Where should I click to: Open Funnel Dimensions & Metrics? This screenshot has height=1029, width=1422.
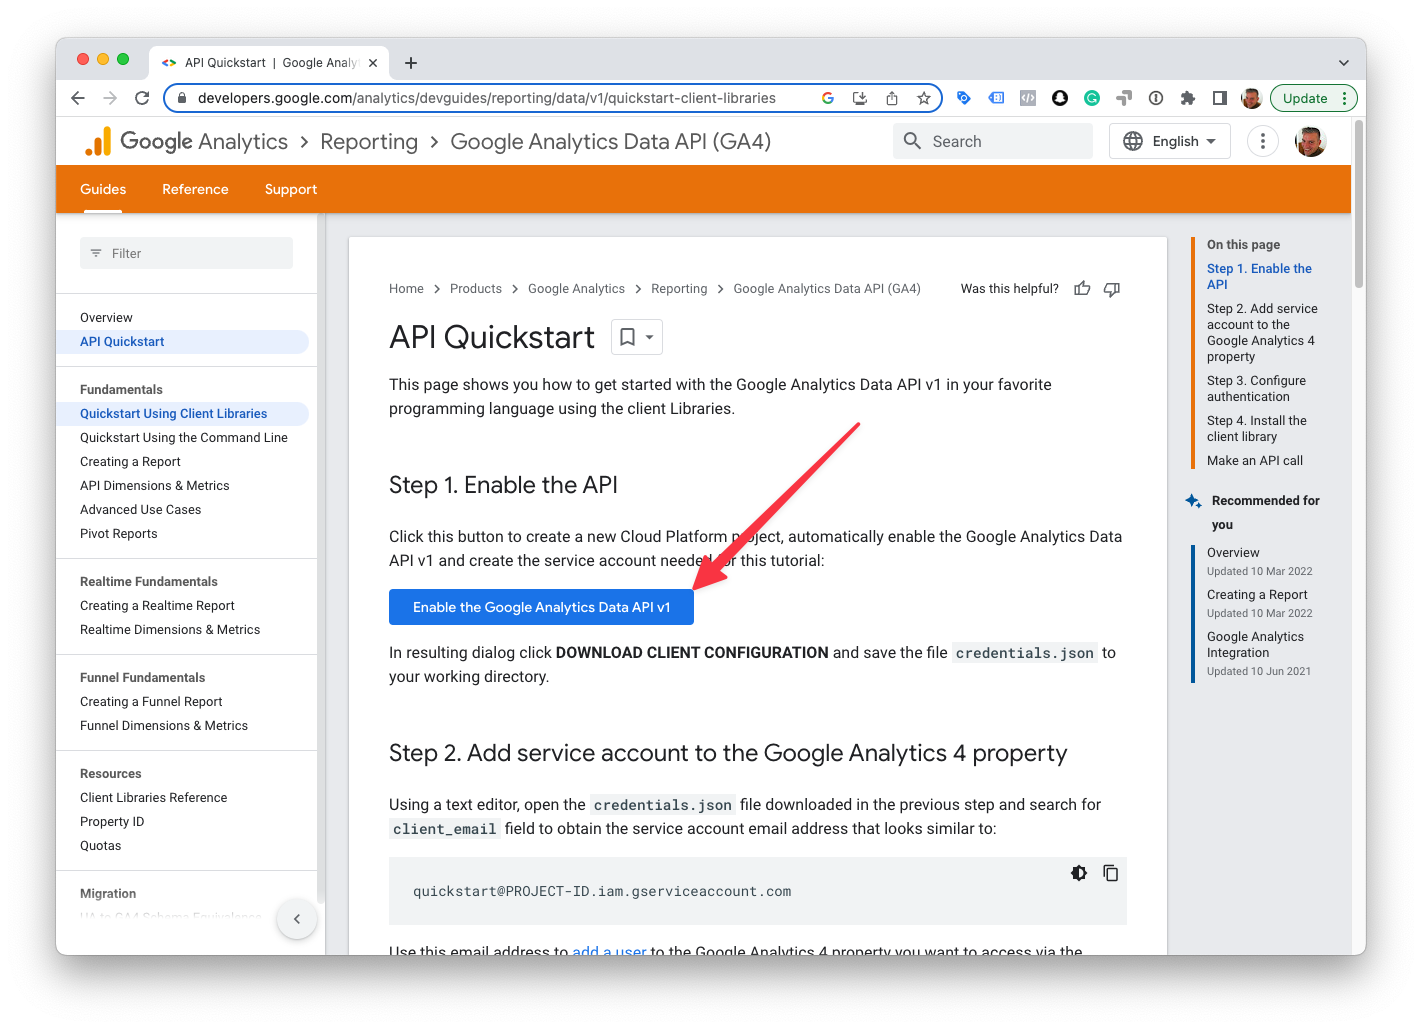coord(164,725)
